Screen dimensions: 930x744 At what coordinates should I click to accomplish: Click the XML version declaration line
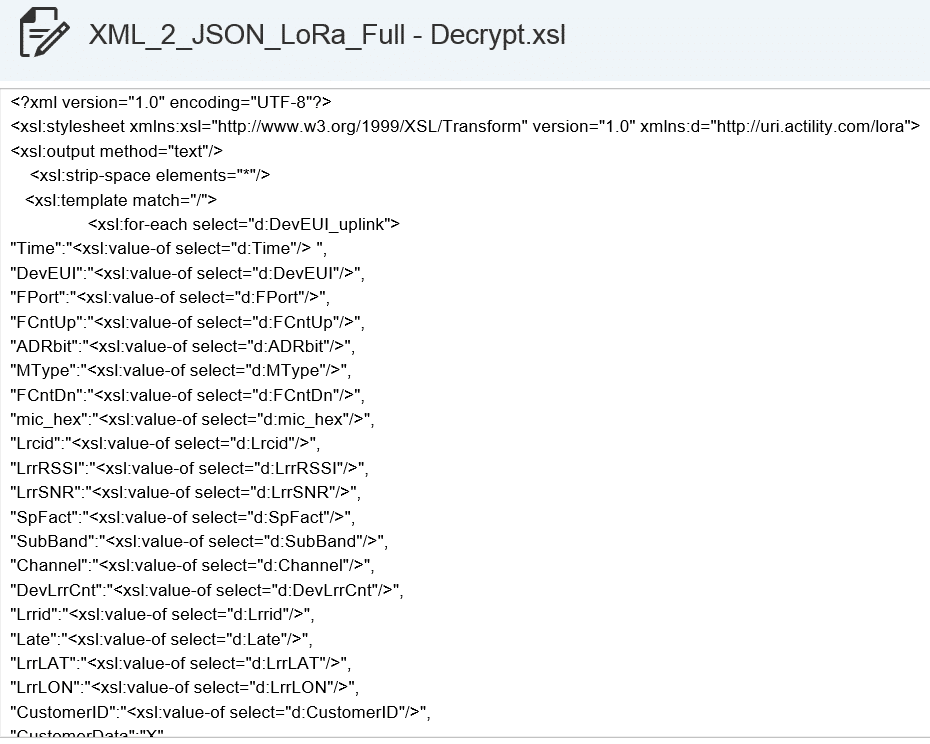171,102
